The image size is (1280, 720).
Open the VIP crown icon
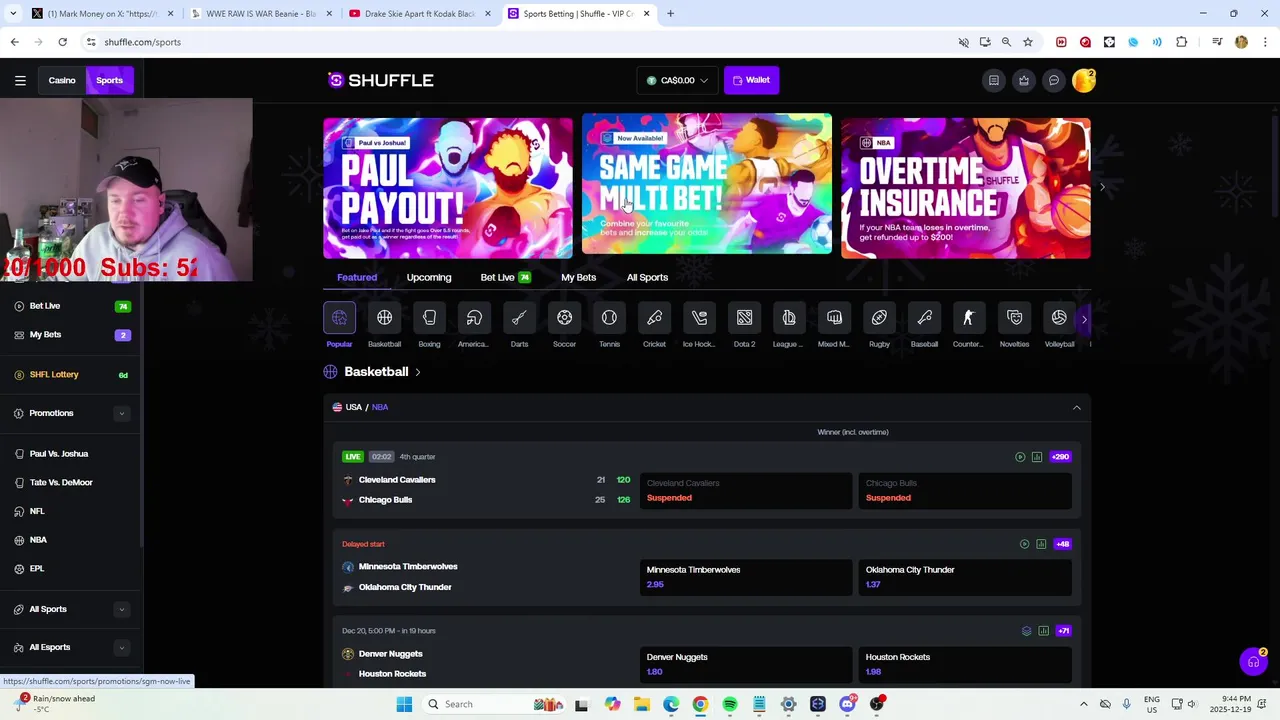pyautogui.click(x=1023, y=80)
